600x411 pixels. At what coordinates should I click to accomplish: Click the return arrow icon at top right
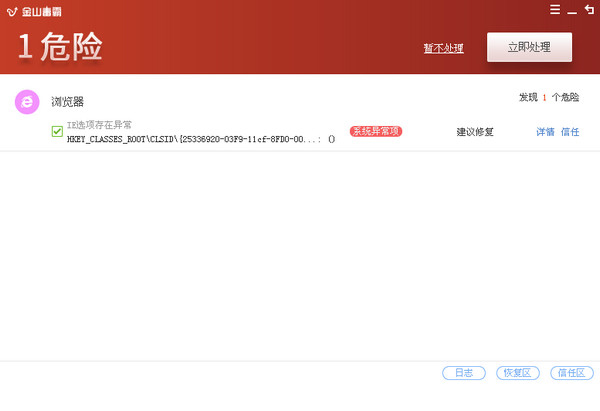click(x=589, y=10)
